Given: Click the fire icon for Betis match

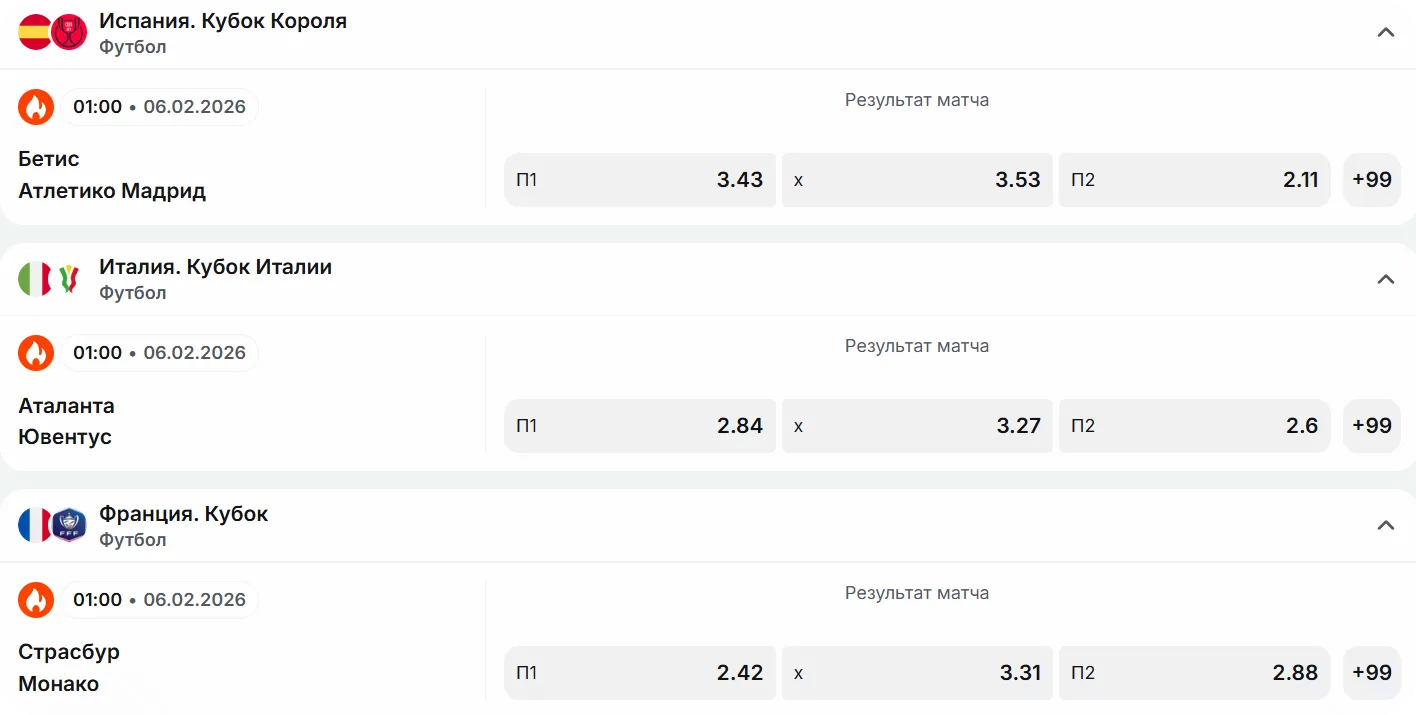Looking at the screenshot, I should pyautogui.click(x=36, y=107).
